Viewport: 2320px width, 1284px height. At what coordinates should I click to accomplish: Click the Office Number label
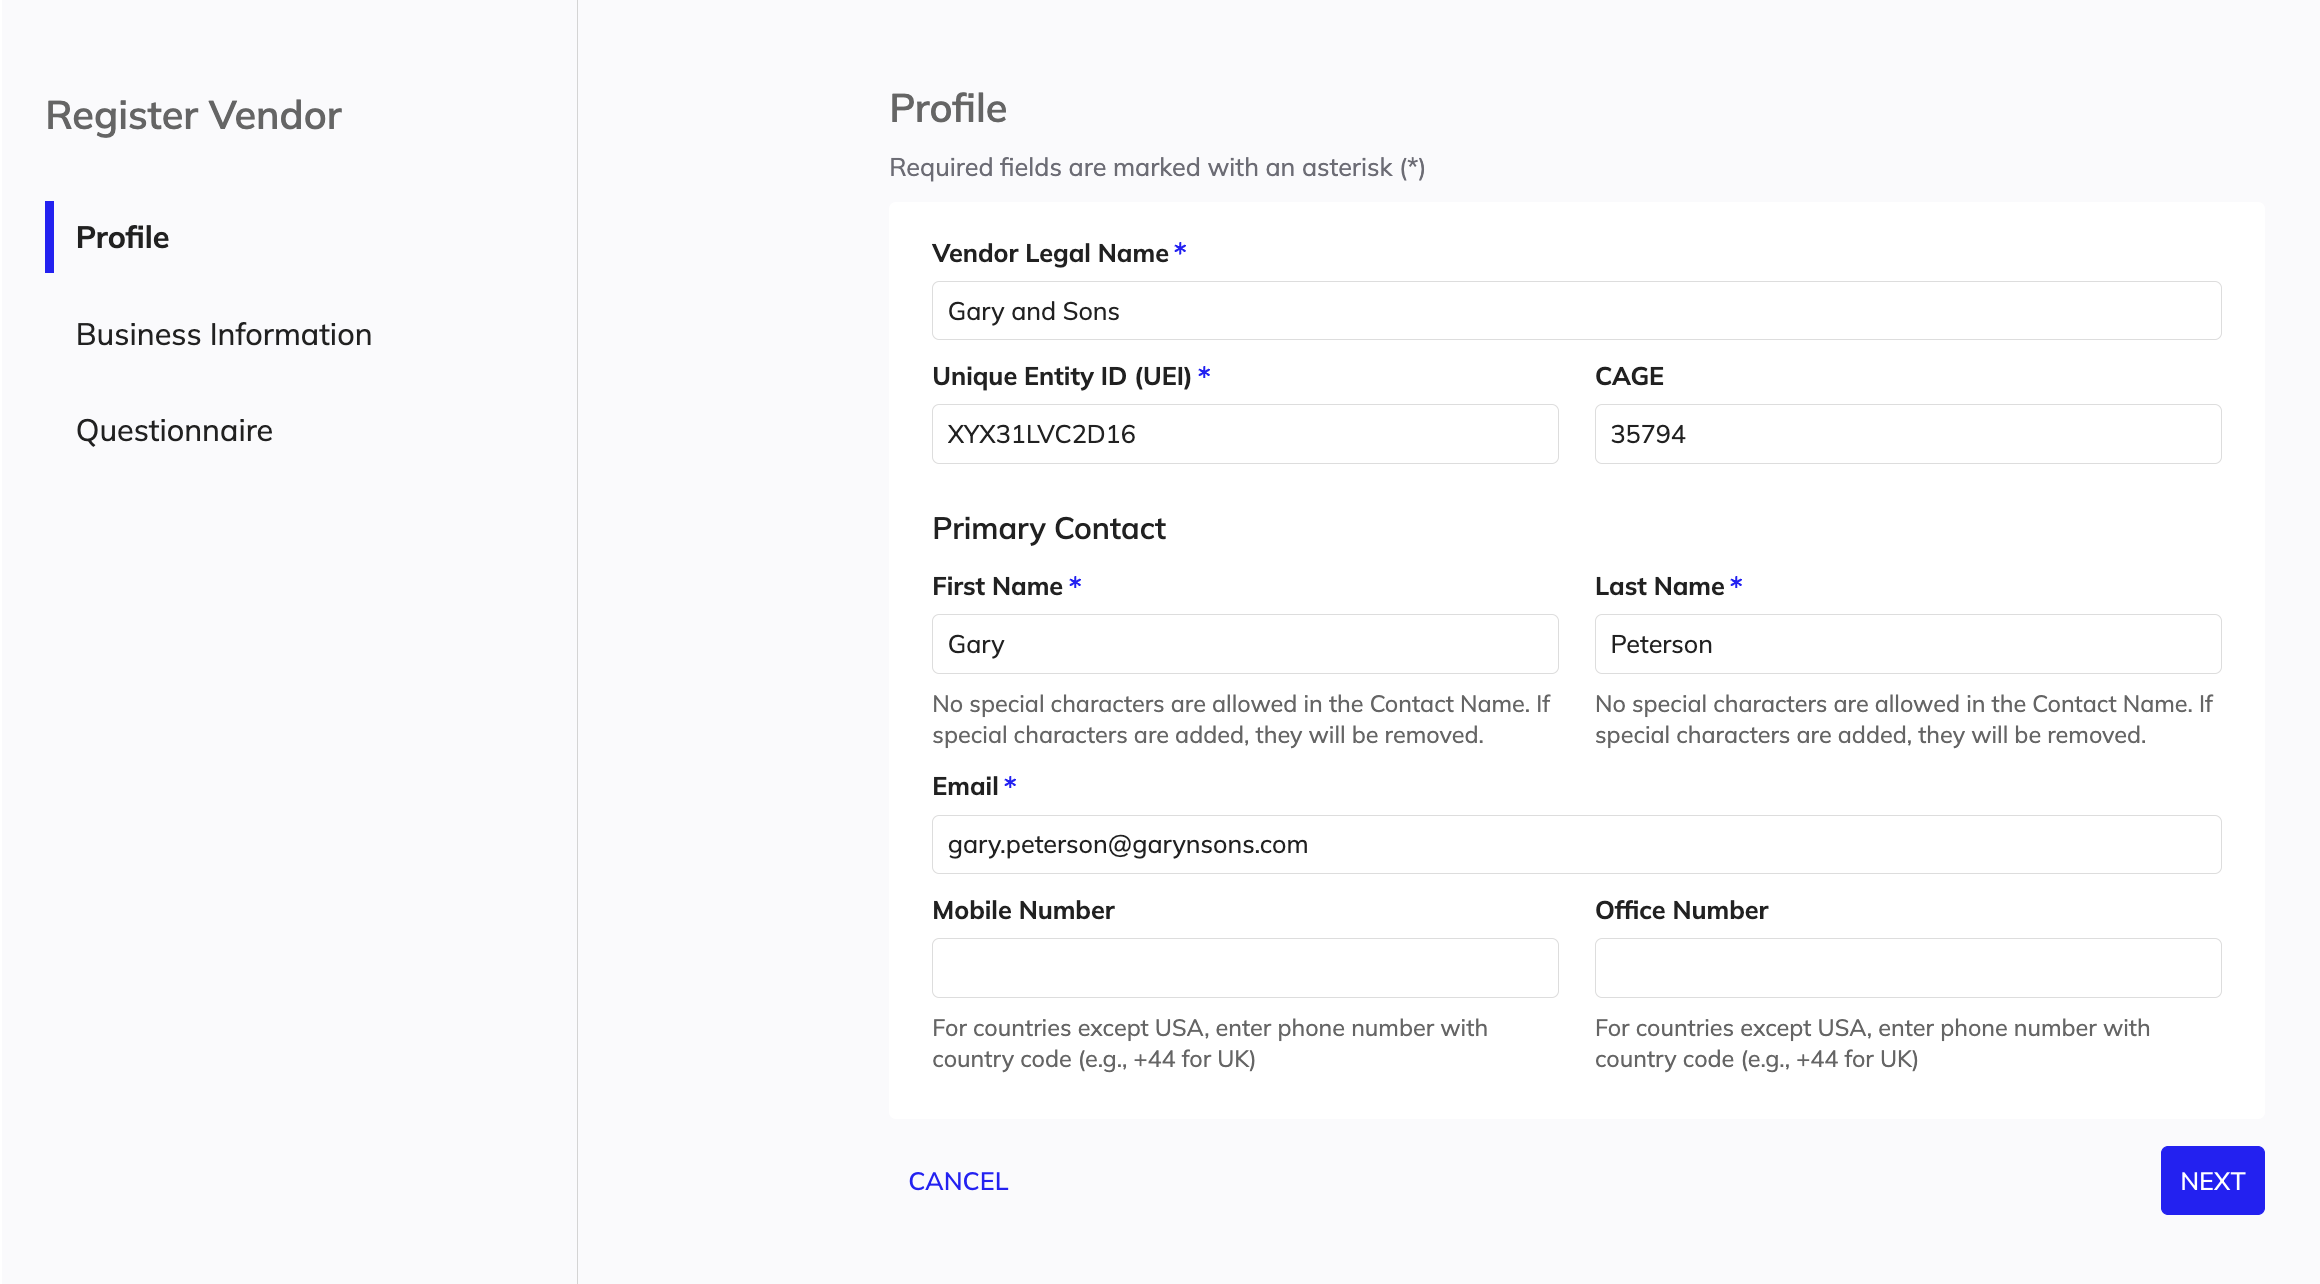coord(1681,911)
